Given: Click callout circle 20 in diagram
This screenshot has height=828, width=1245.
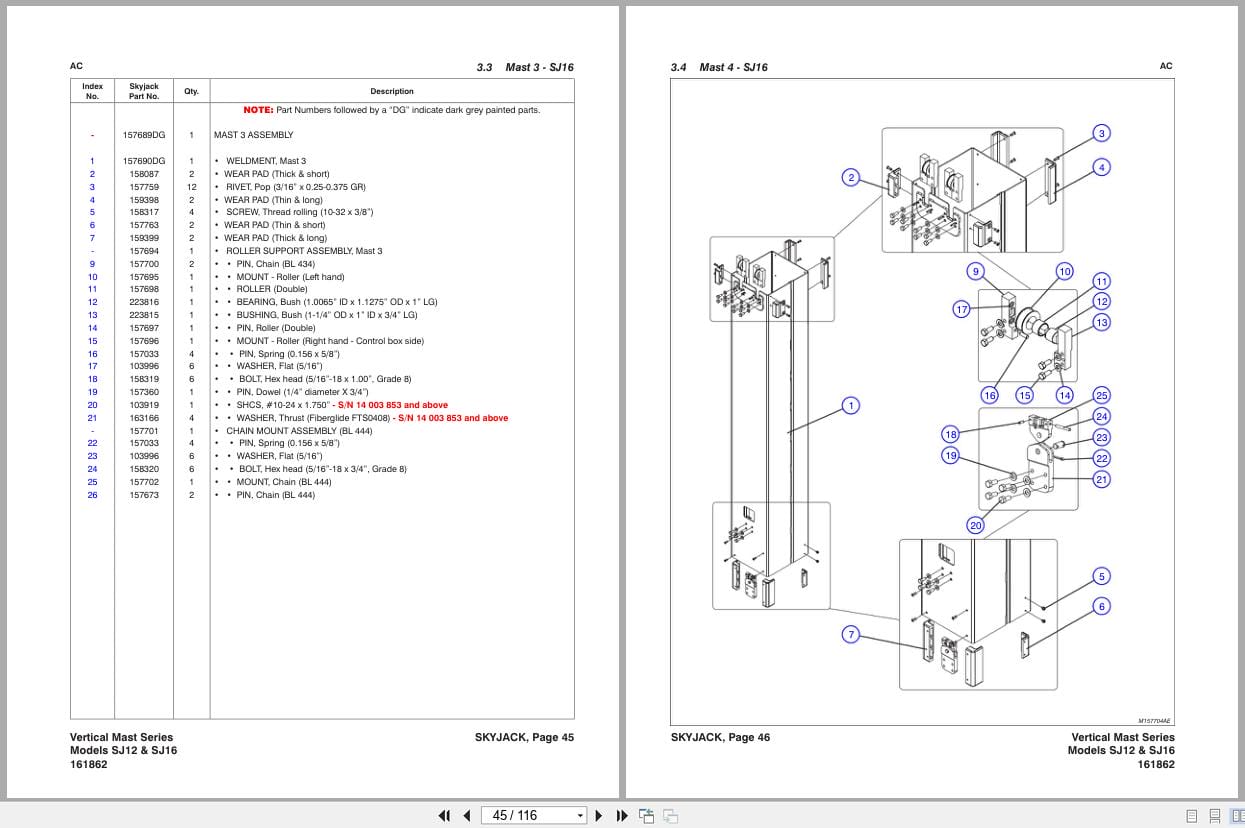Looking at the screenshot, I should coord(976,525).
